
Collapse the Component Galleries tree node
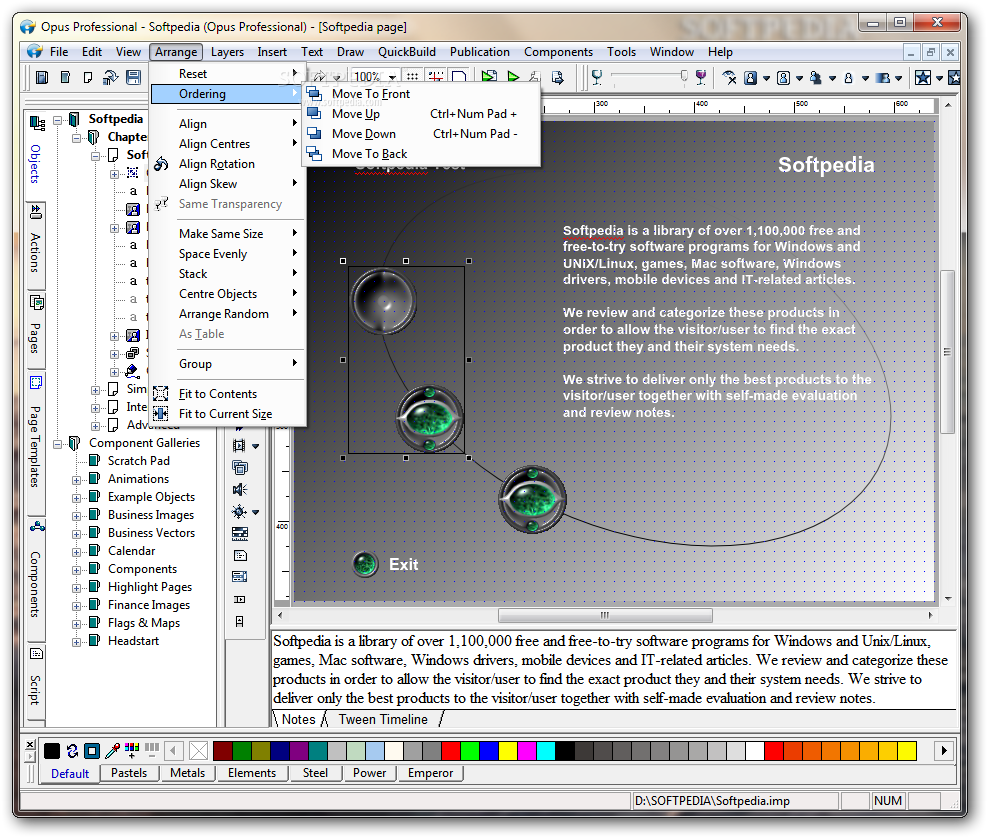tap(58, 444)
